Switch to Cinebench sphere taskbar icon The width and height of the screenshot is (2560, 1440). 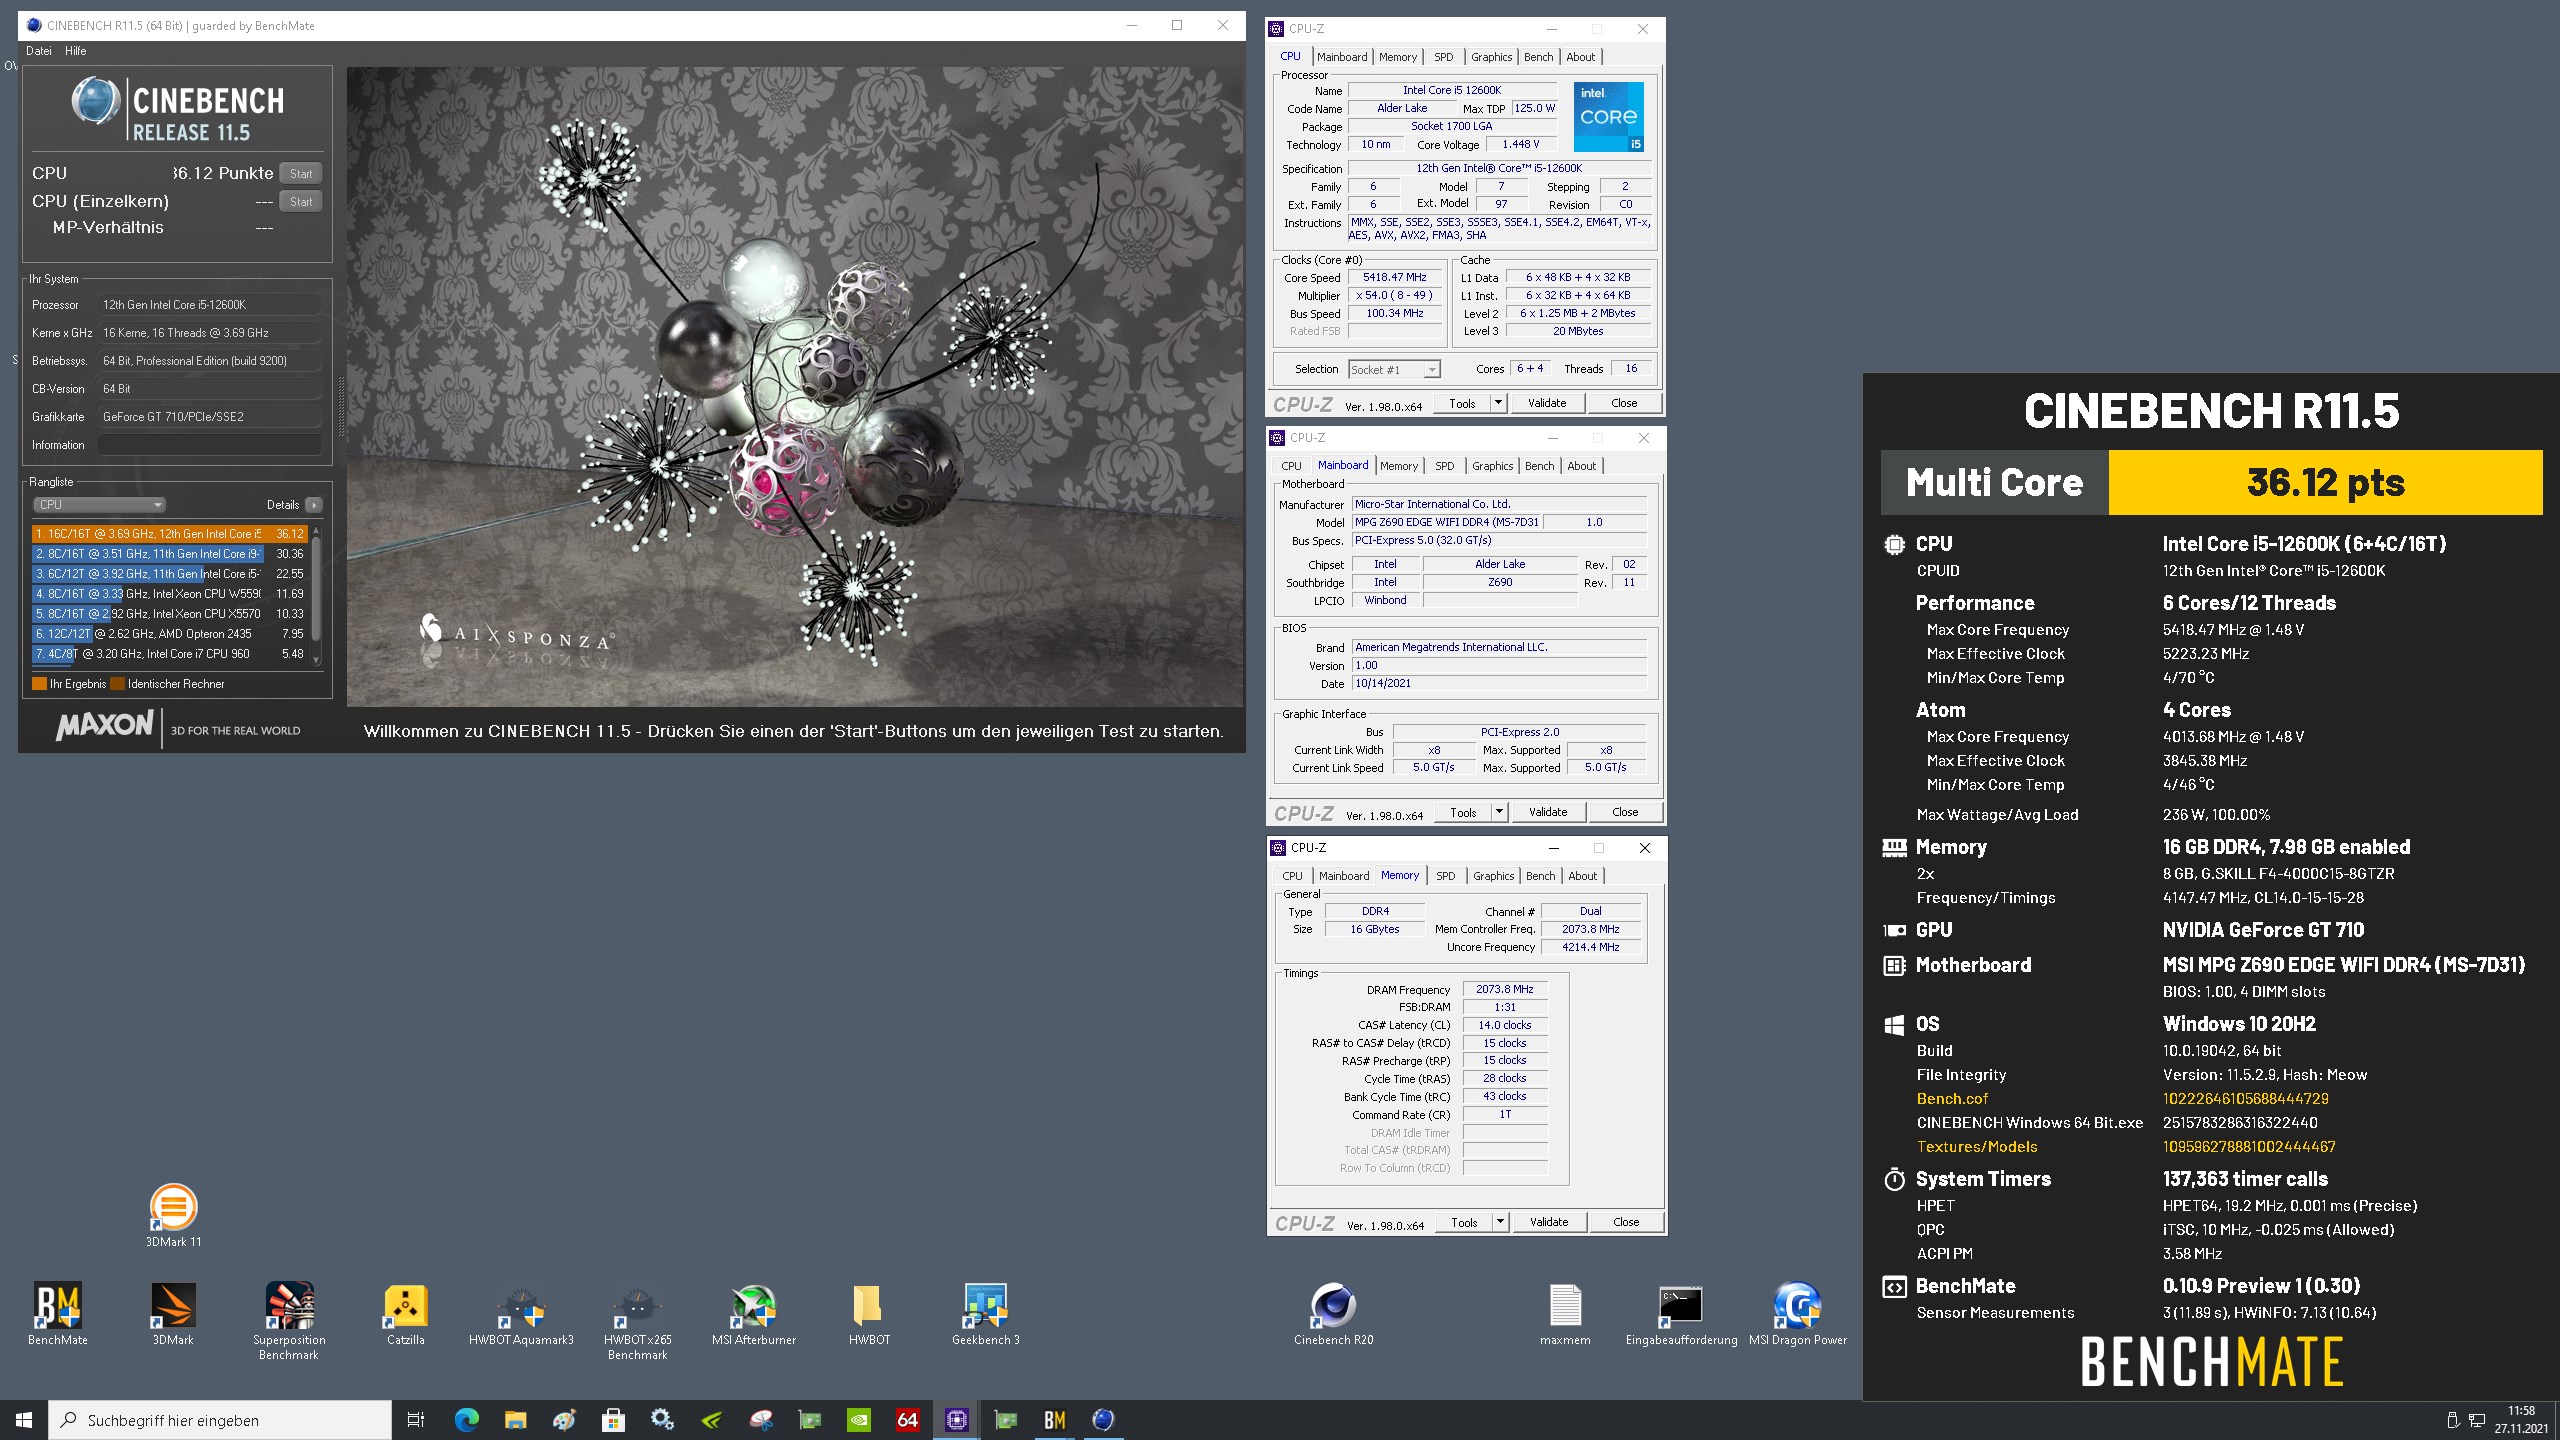point(1103,1420)
